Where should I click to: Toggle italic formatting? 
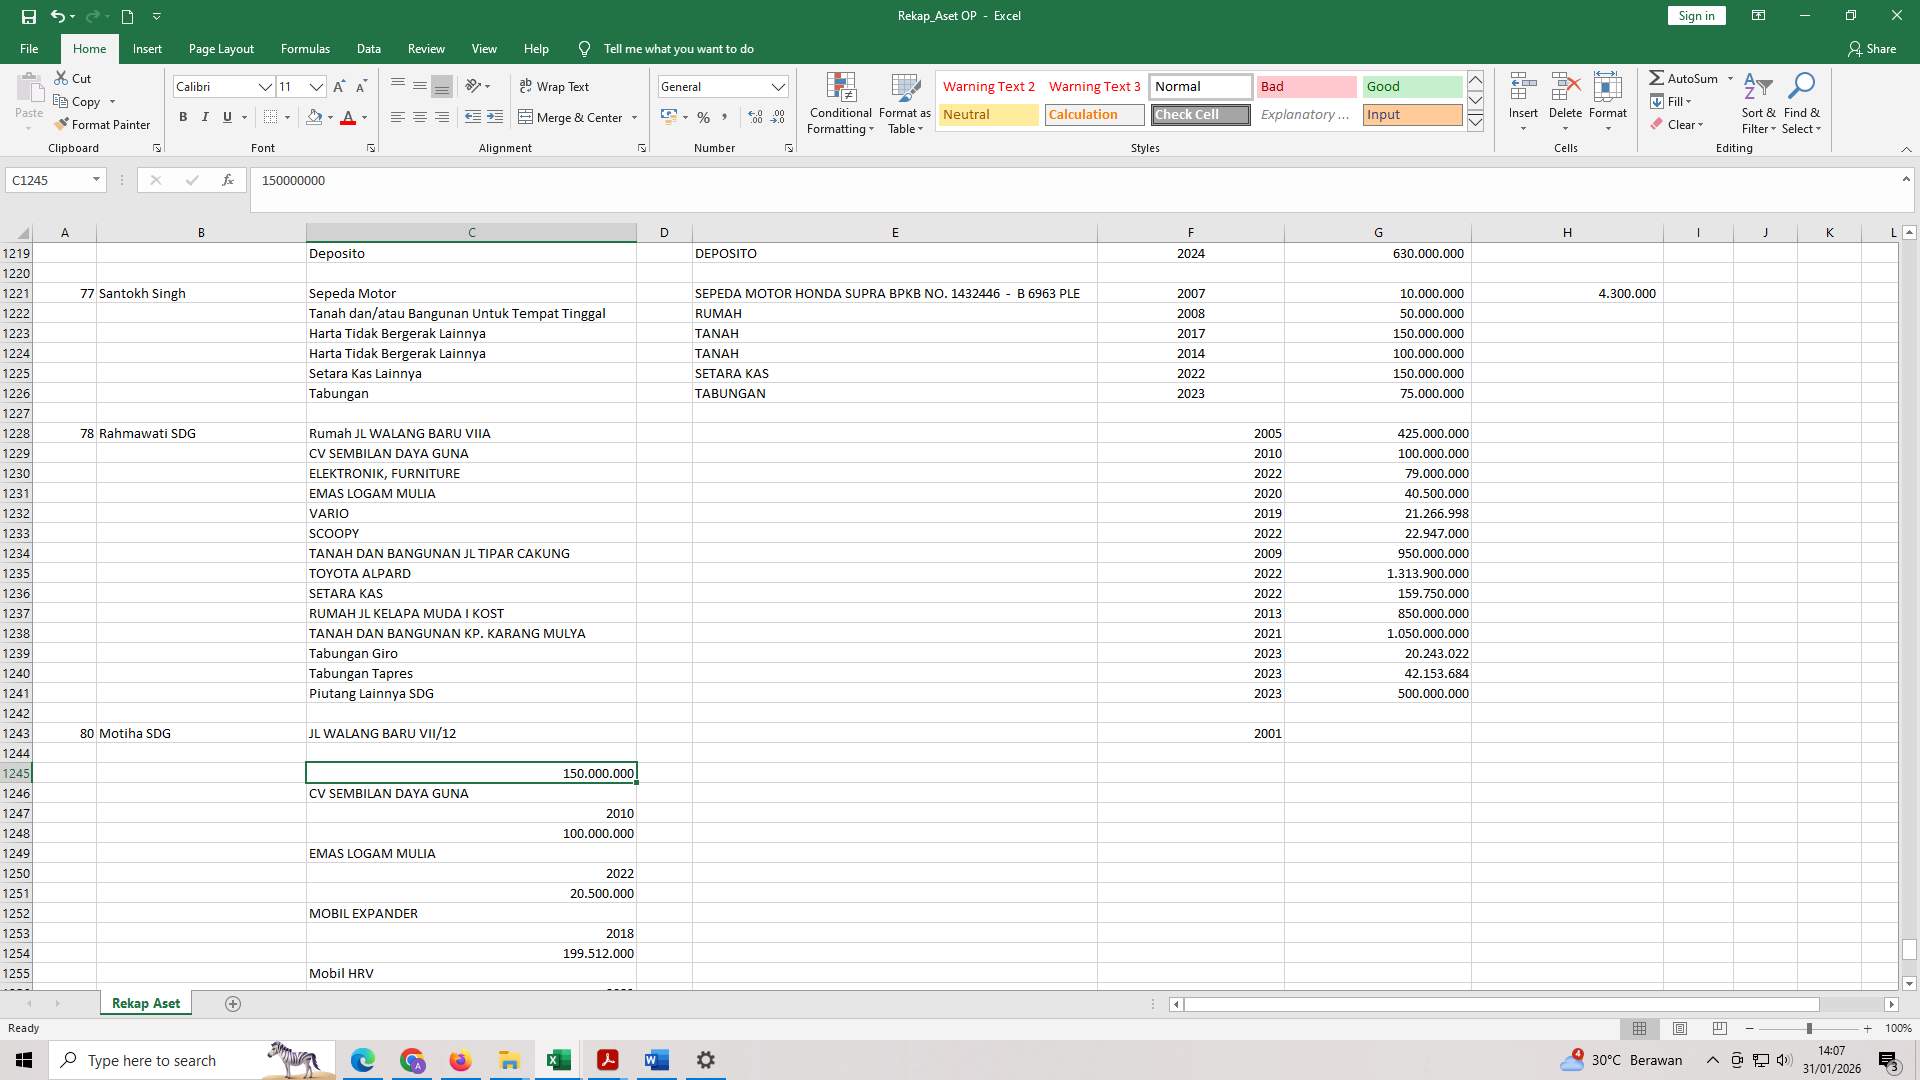click(x=205, y=117)
